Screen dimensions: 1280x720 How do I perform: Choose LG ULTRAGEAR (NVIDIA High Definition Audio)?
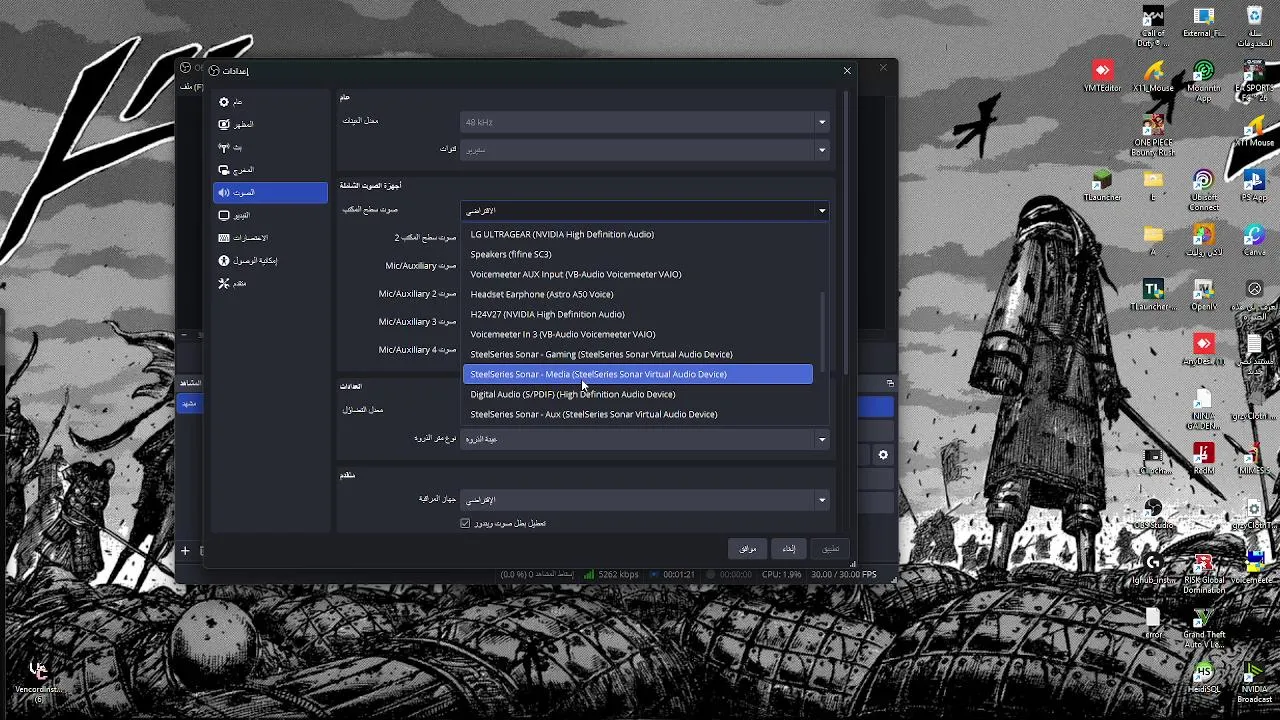point(638,234)
